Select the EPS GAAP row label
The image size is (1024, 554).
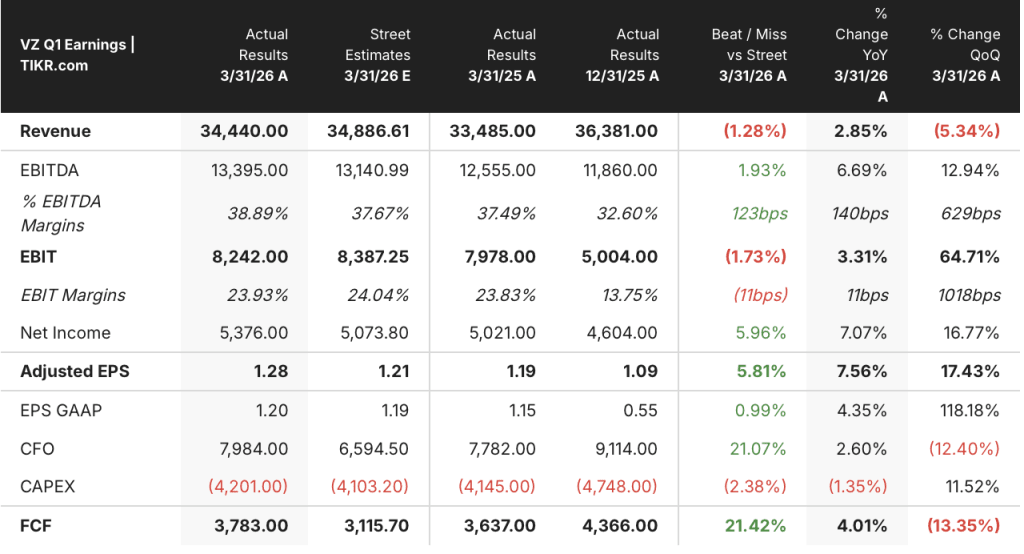pos(61,410)
